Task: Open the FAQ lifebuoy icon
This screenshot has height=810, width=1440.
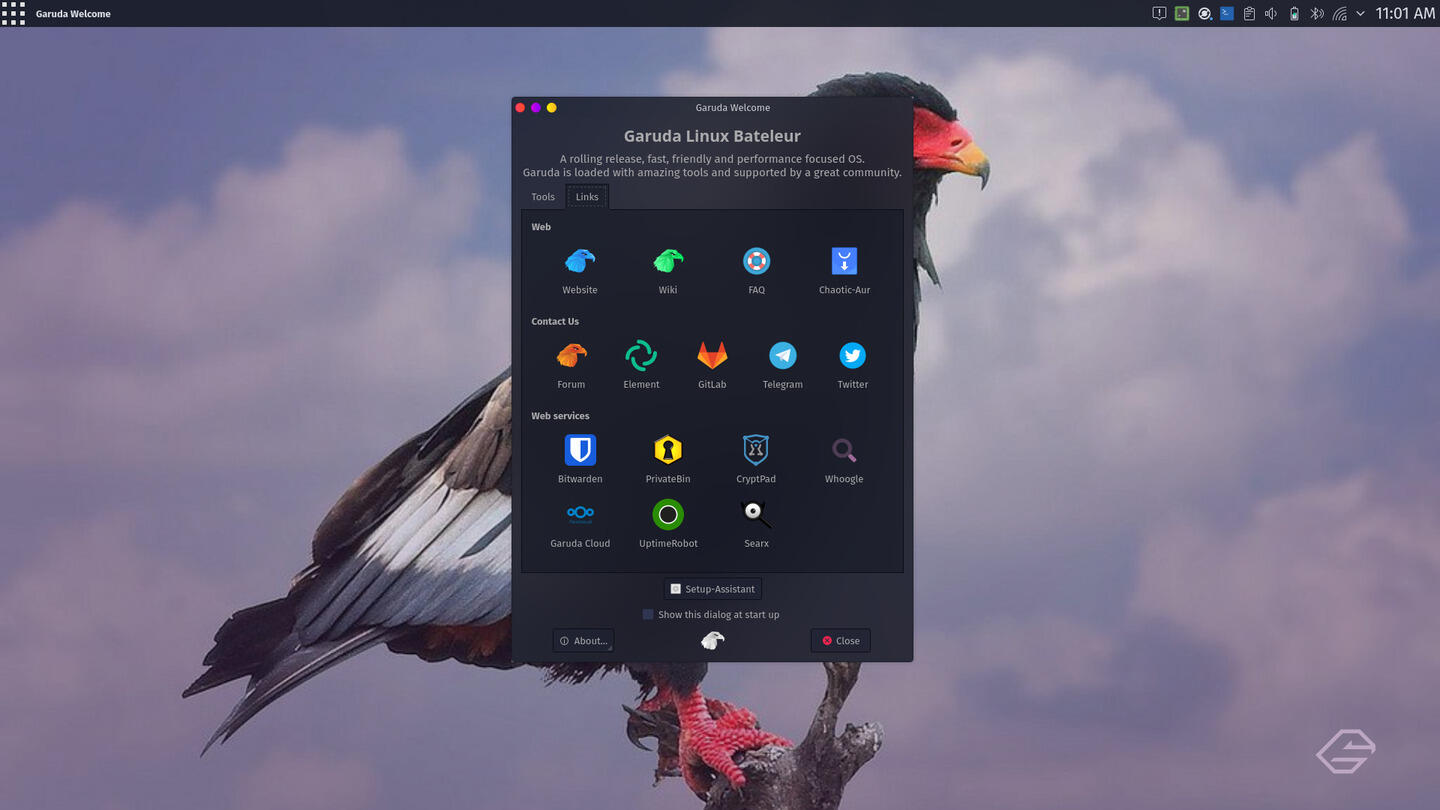Action: coord(756,261)
